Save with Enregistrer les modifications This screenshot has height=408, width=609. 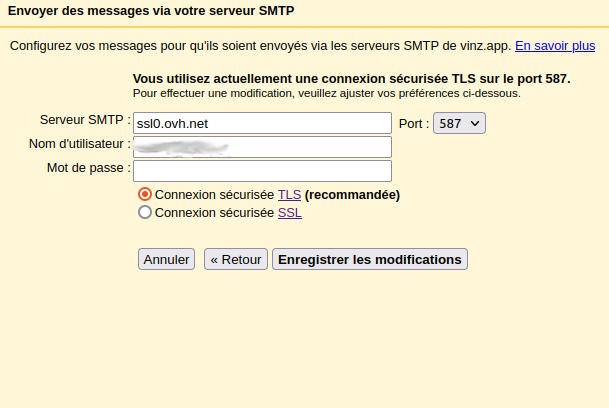[x=370, y=259]
